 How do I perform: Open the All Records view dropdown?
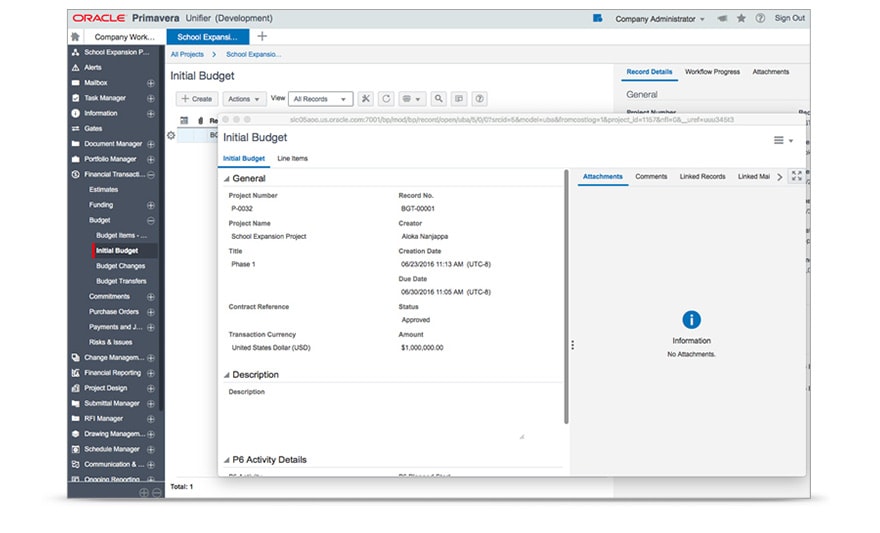point(320,99)
